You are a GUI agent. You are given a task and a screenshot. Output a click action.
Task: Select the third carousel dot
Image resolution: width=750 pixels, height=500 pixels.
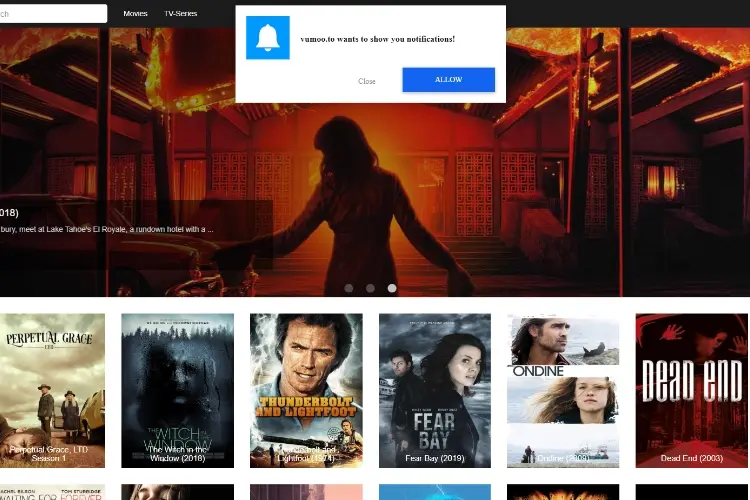click(x=392, y=288)
